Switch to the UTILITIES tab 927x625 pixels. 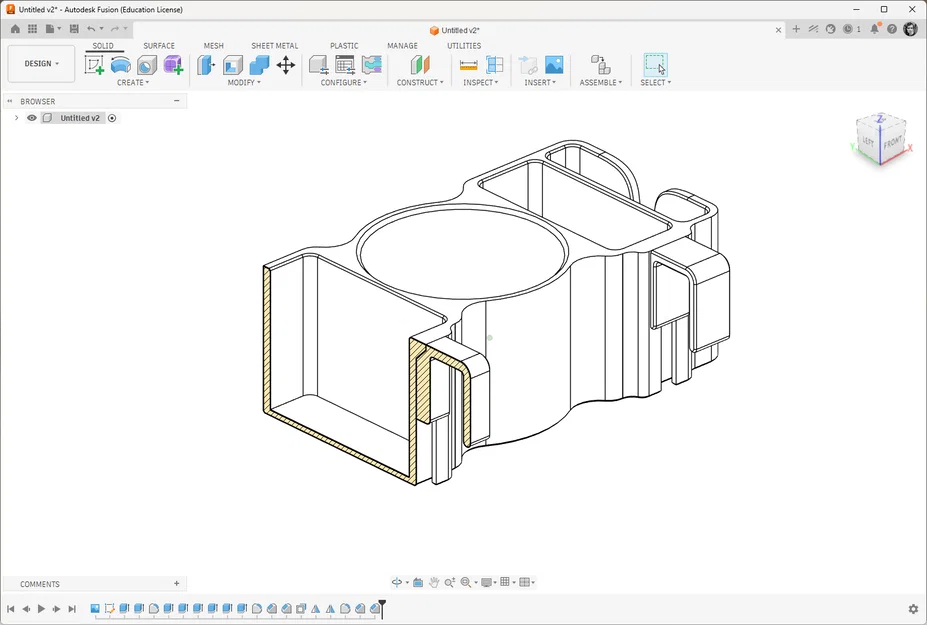[464, 46]
